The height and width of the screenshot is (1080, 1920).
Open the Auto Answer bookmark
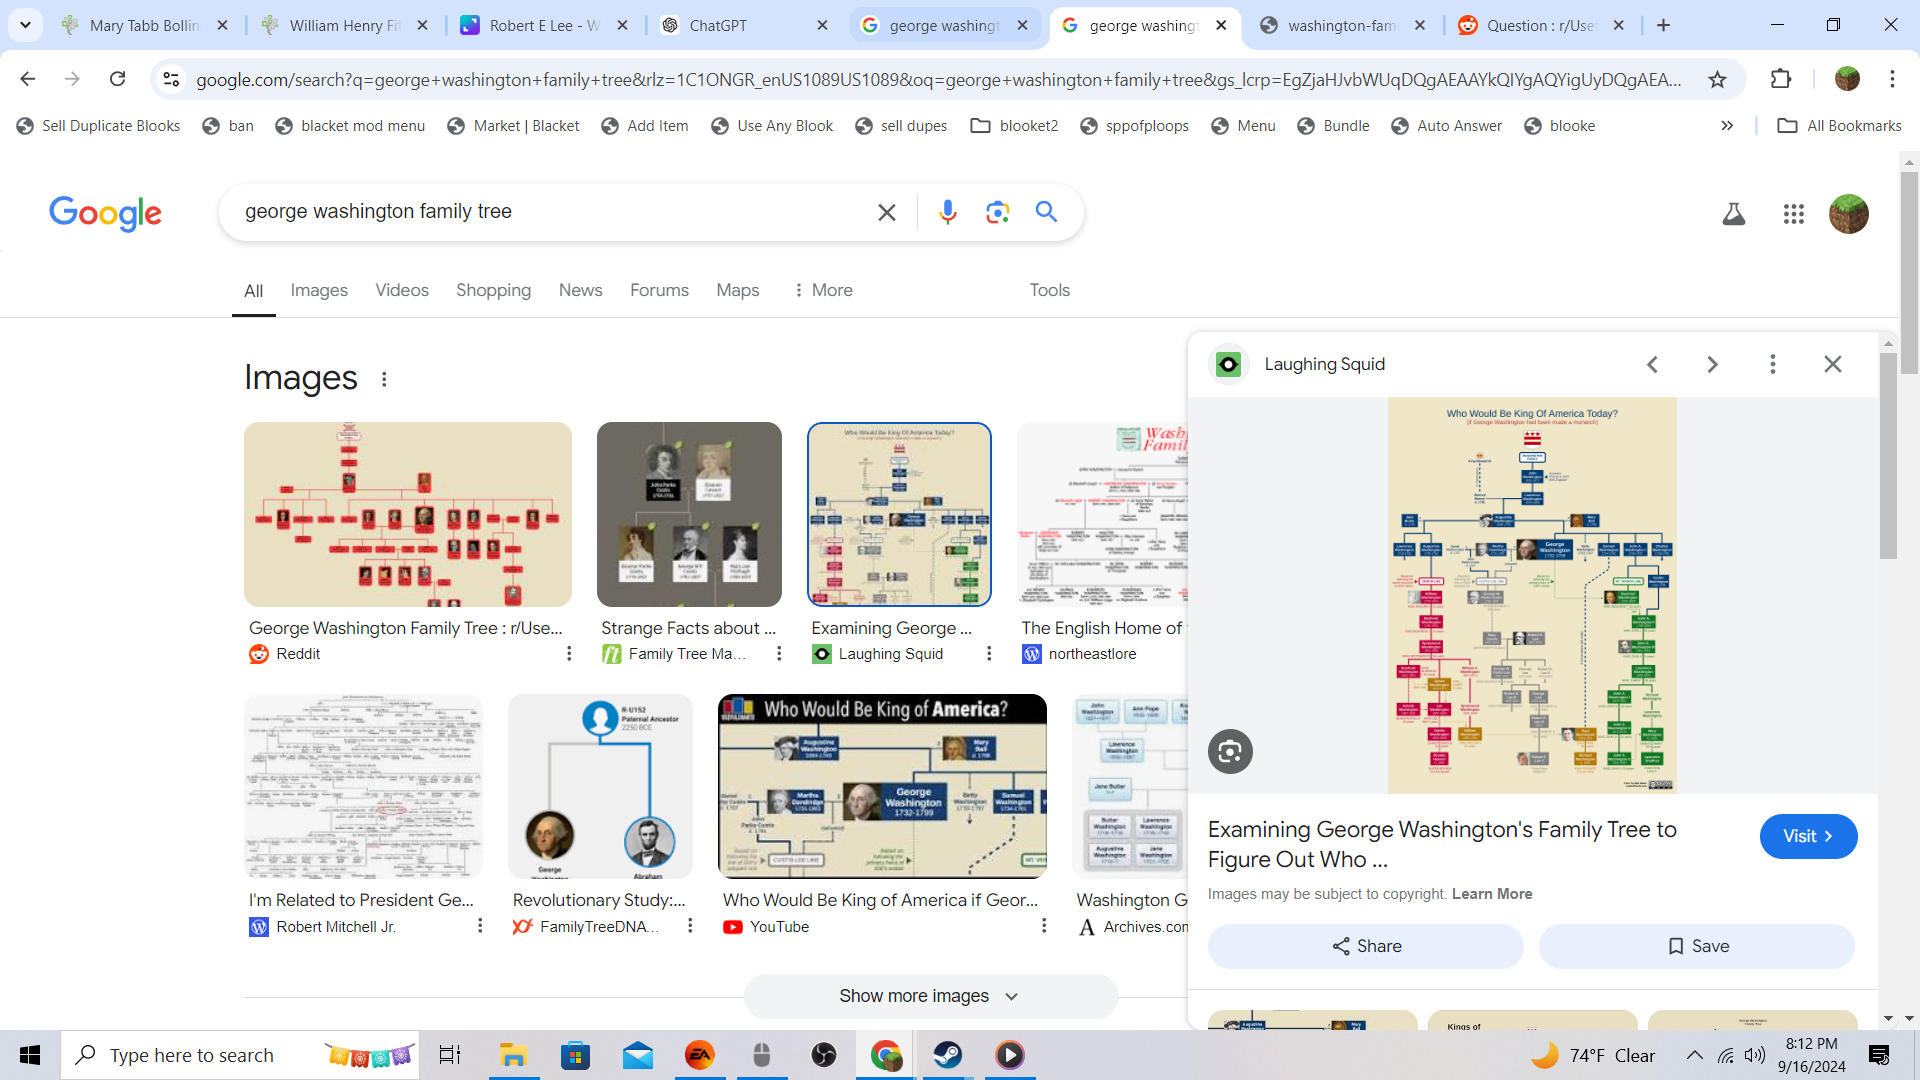[1446, 126]
